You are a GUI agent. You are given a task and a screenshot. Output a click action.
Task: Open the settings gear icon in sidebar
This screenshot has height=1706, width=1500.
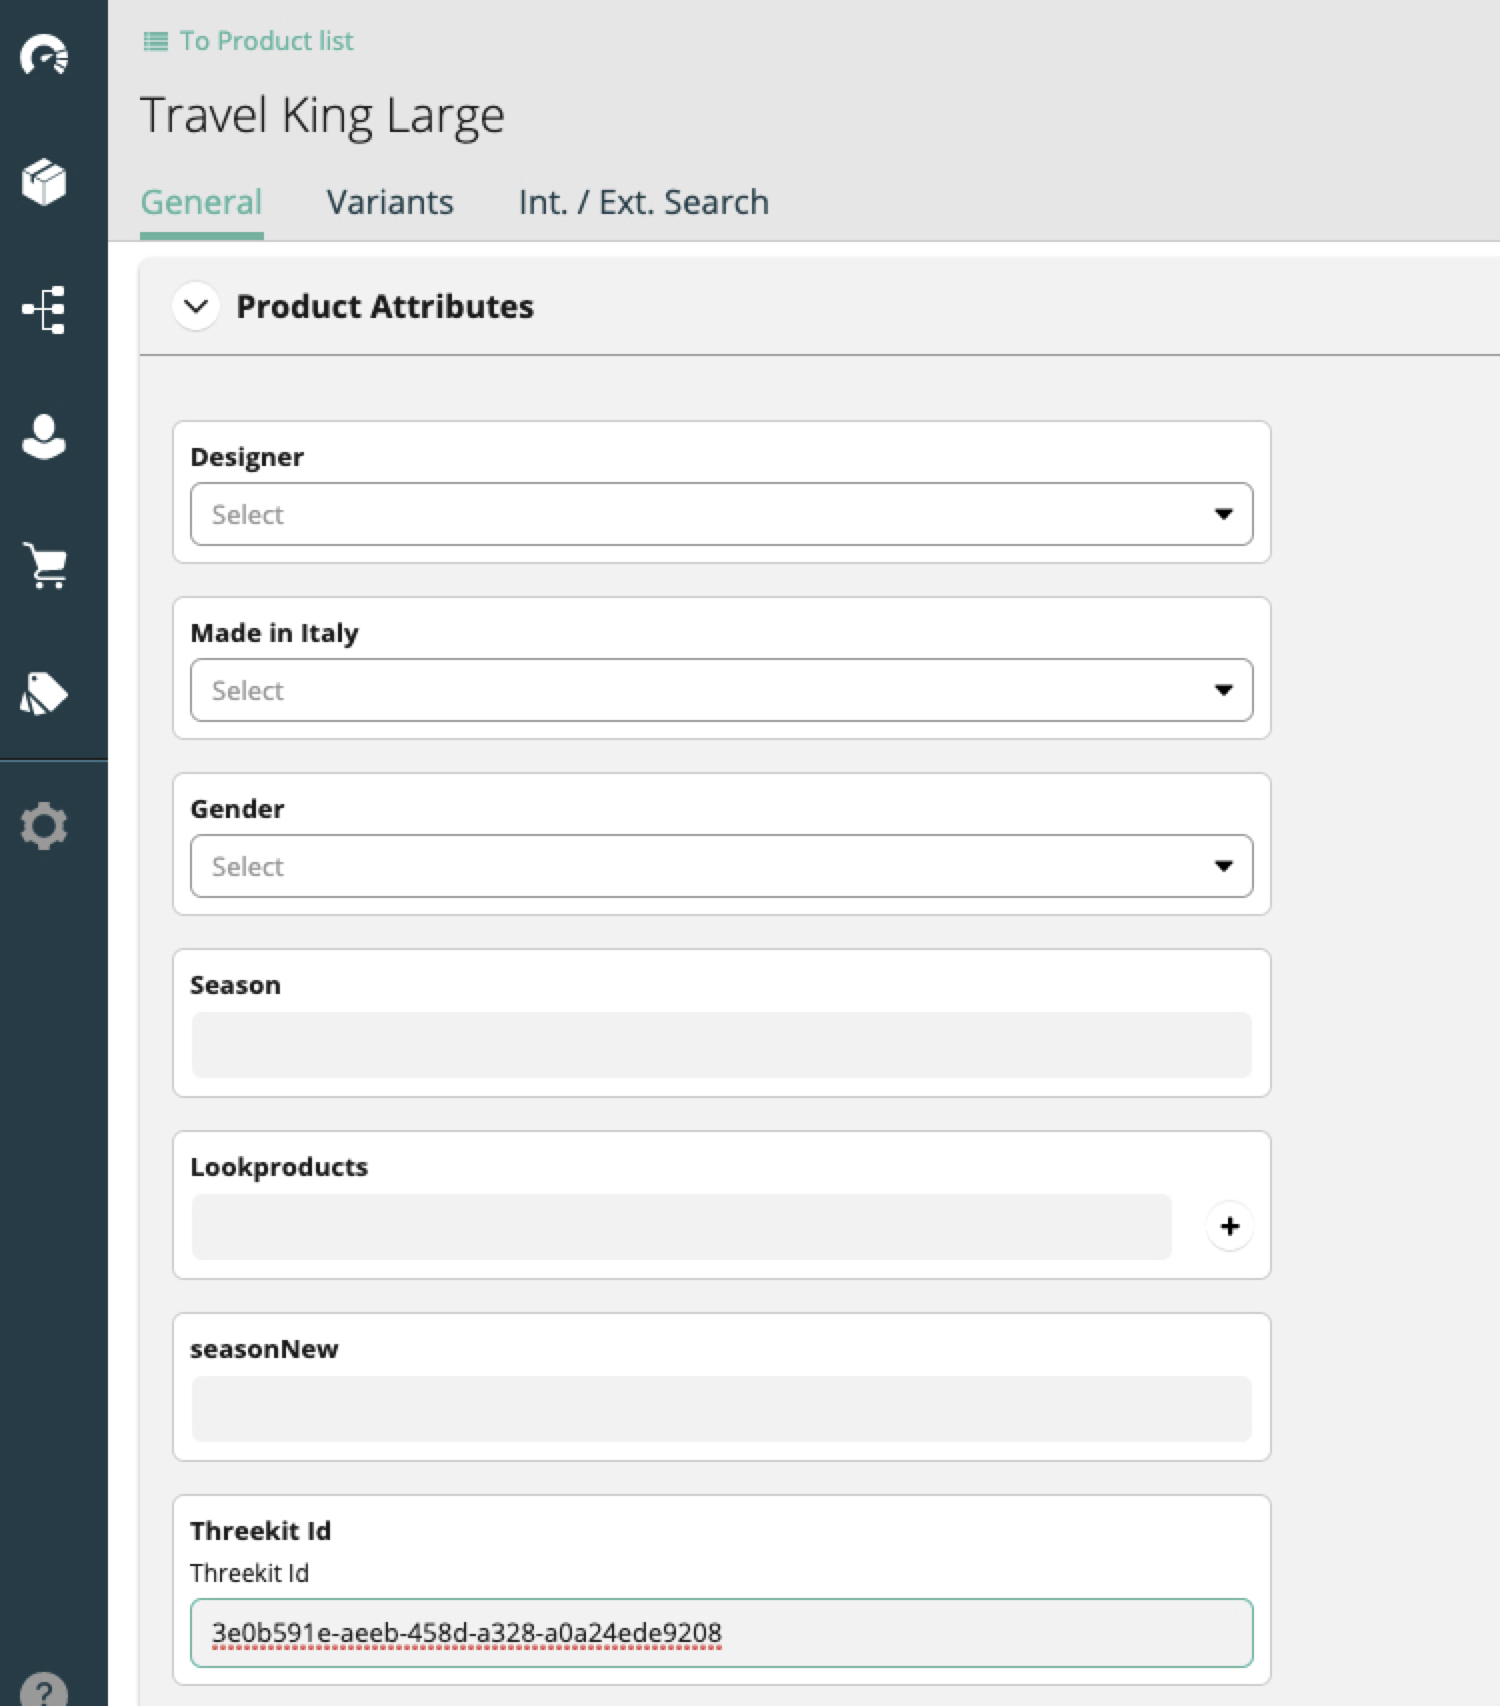pyautogui.click(x=44, y=826)
